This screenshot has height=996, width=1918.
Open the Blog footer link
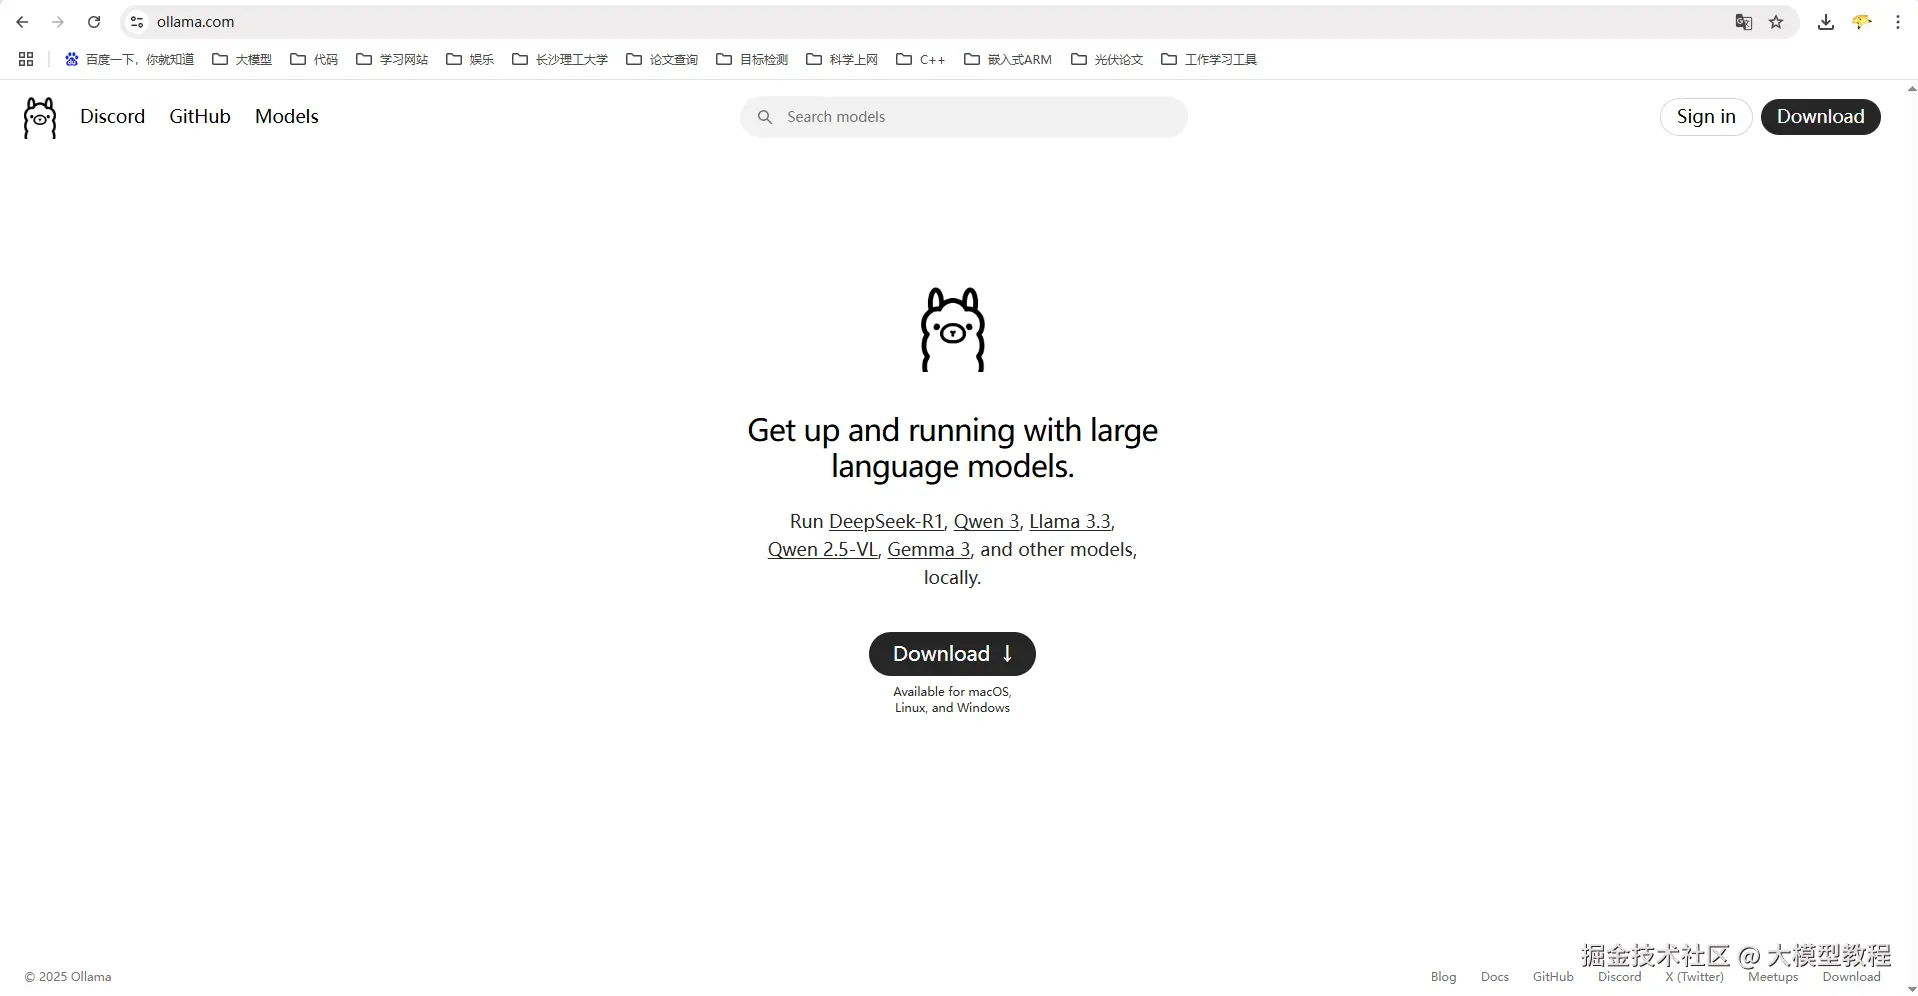click(1443, 977)
